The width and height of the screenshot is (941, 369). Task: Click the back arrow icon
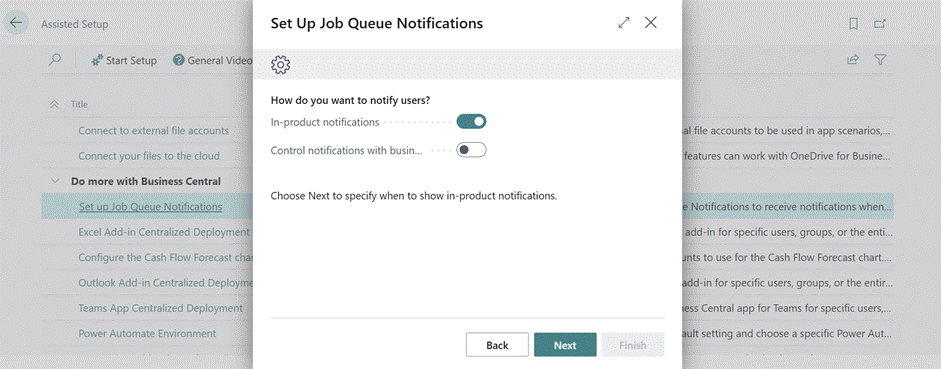pyautogui.click(x=16, y=23)
